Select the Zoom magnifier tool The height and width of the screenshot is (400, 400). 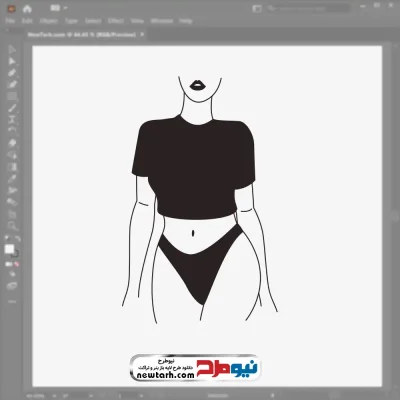(x=12, y=226)
